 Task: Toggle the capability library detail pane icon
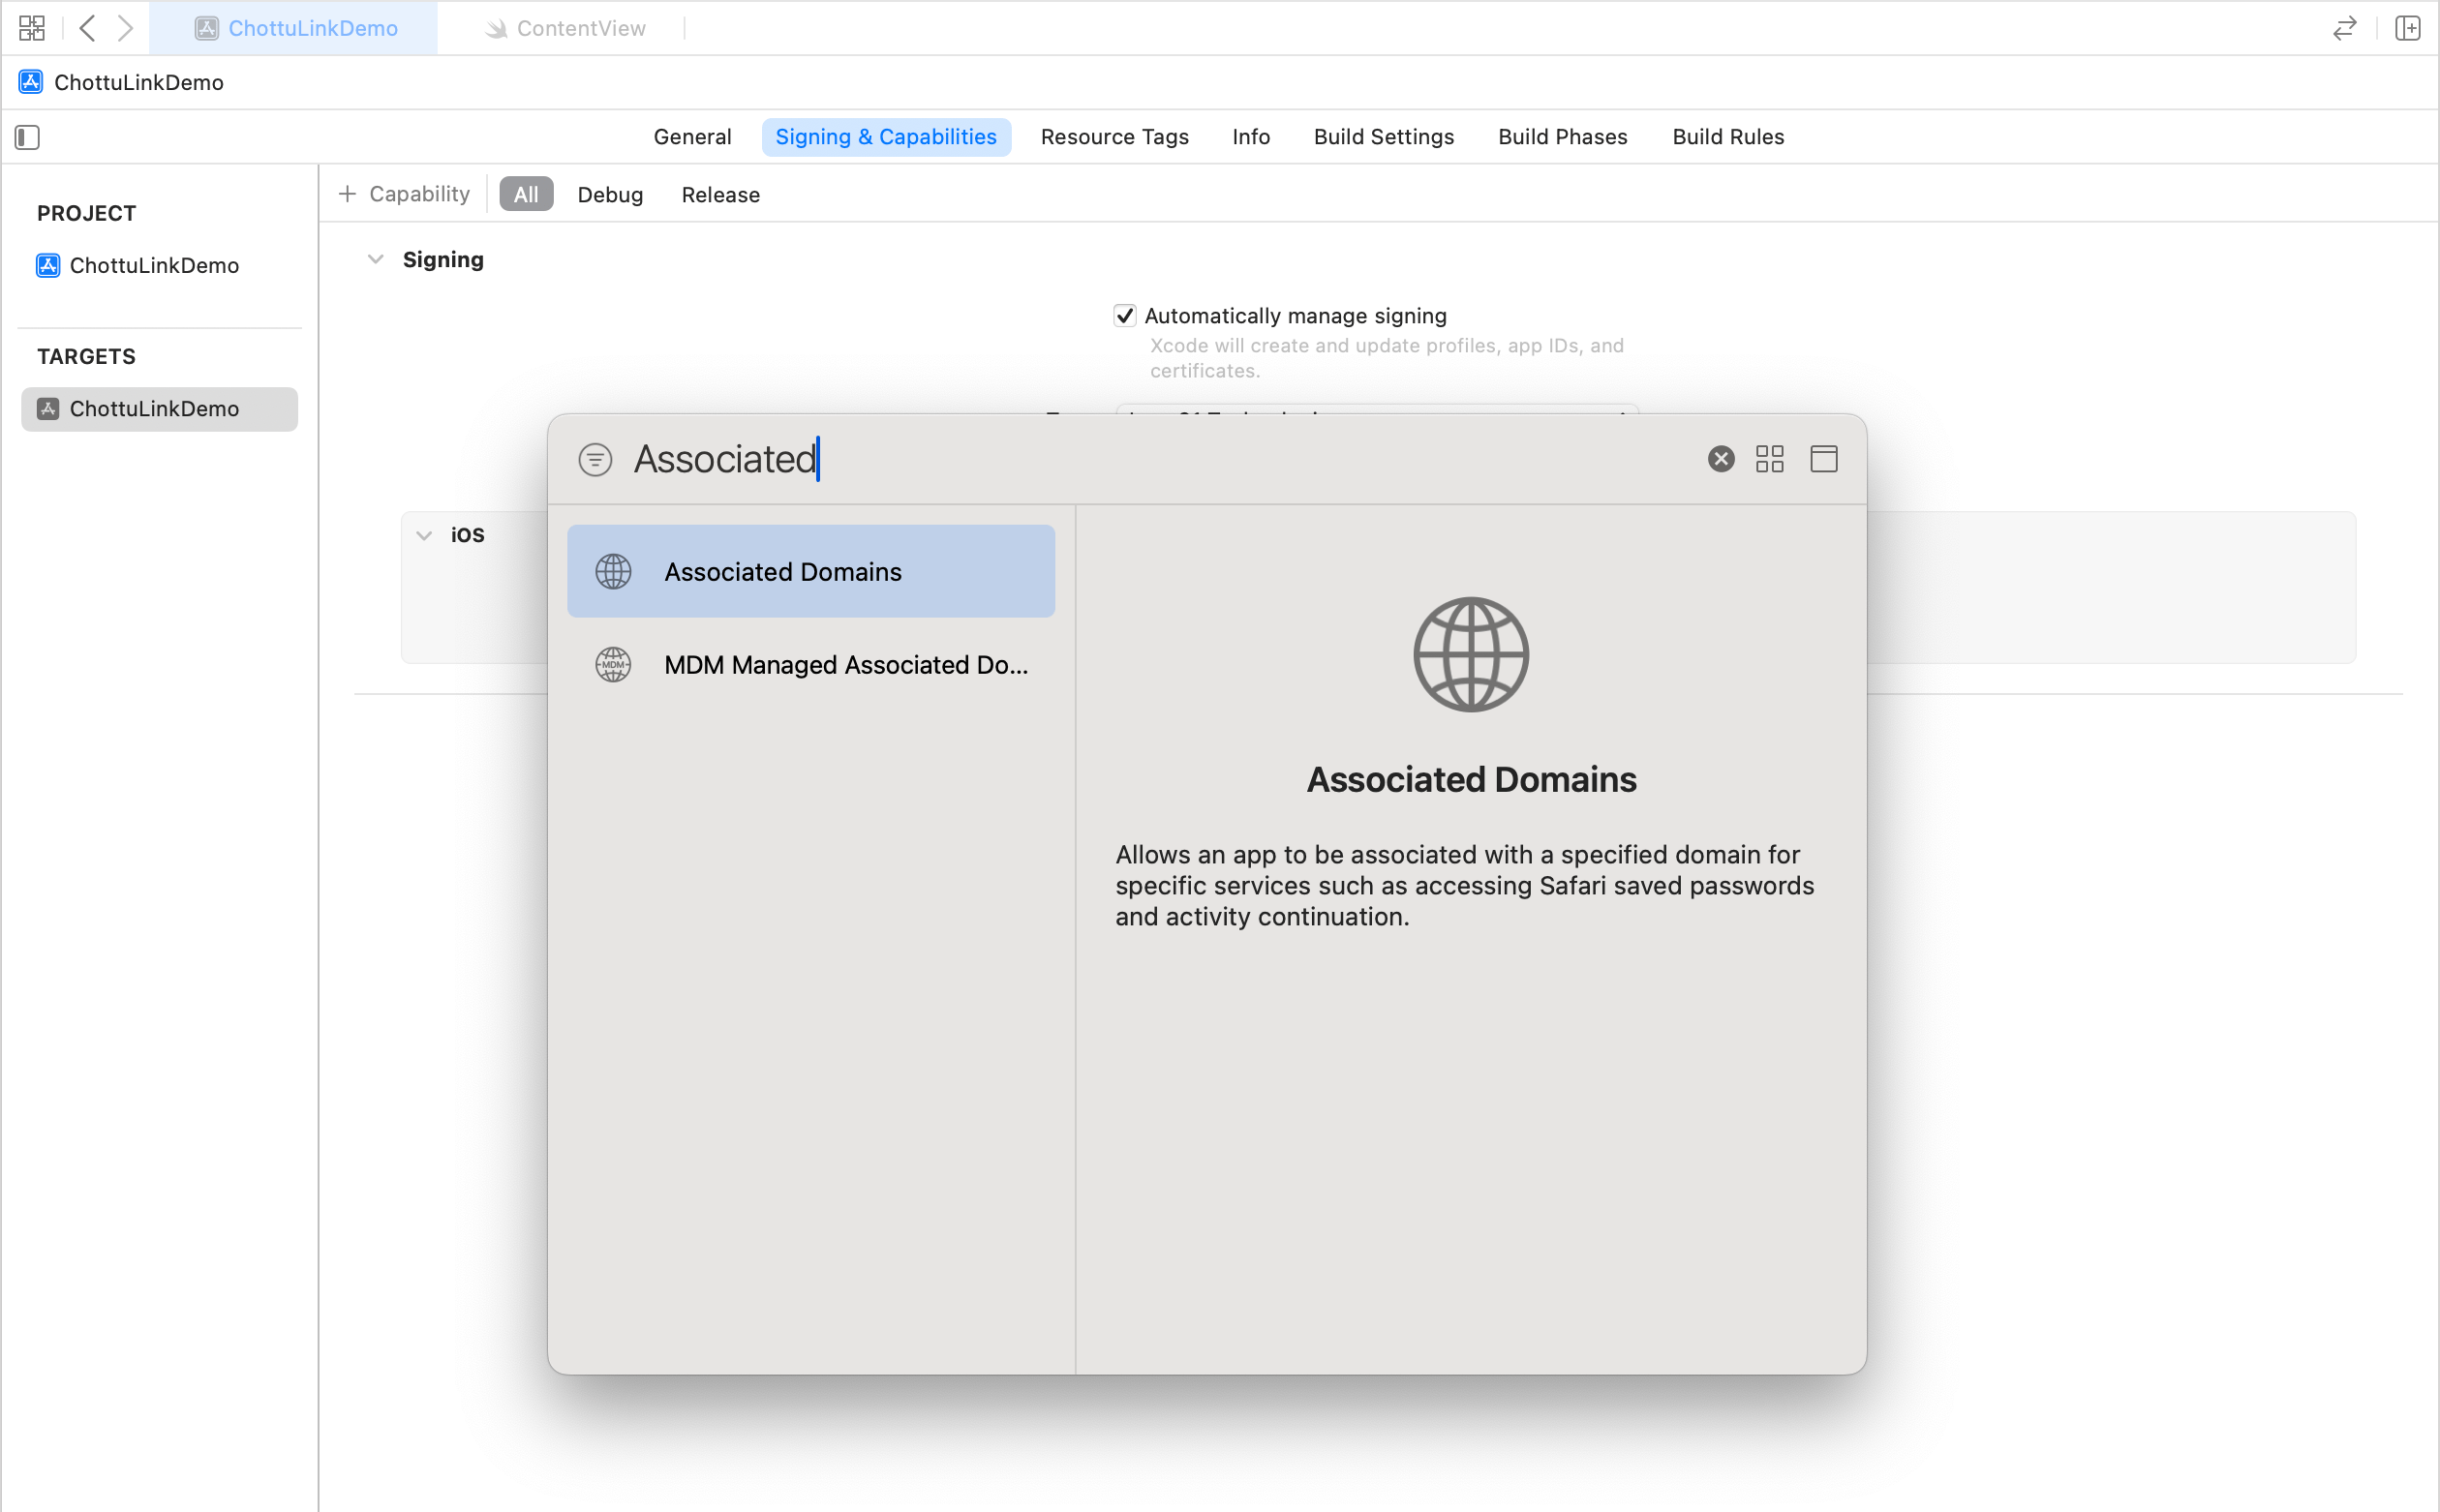tap(1823, 459)
